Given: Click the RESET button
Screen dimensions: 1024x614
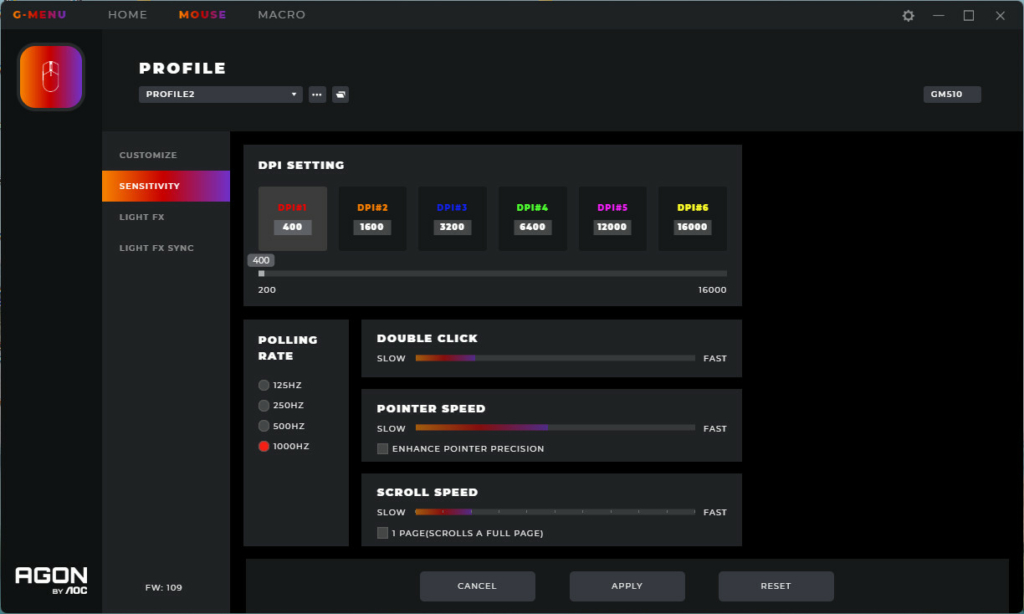Looking at the screenshot, I should coord(775,586).
